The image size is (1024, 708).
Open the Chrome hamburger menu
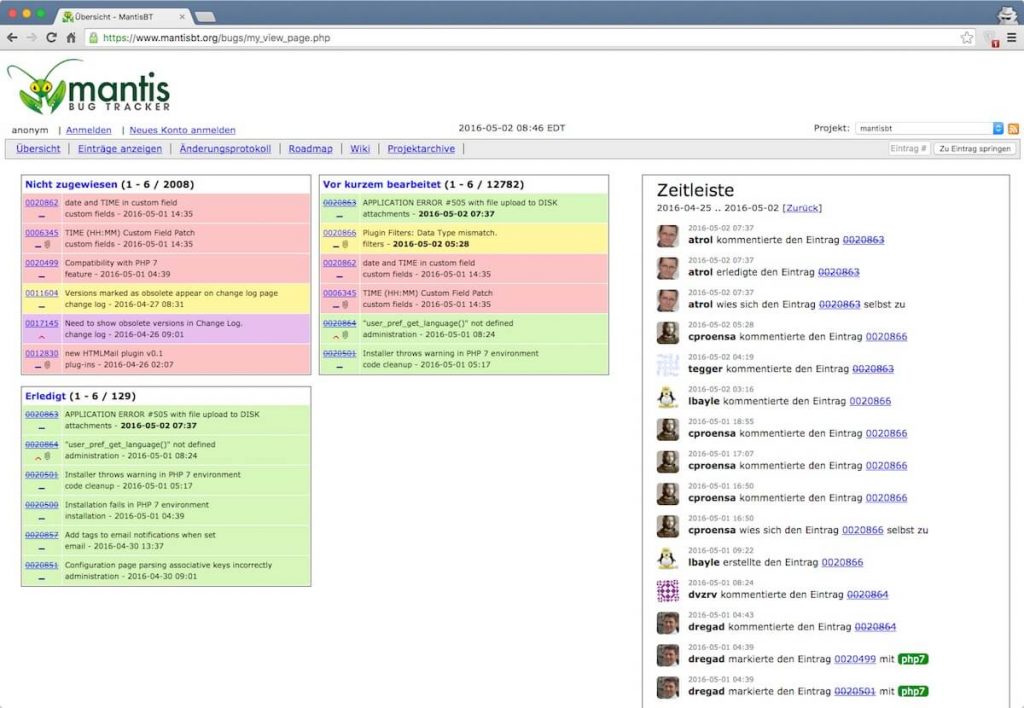[1011, 38]
